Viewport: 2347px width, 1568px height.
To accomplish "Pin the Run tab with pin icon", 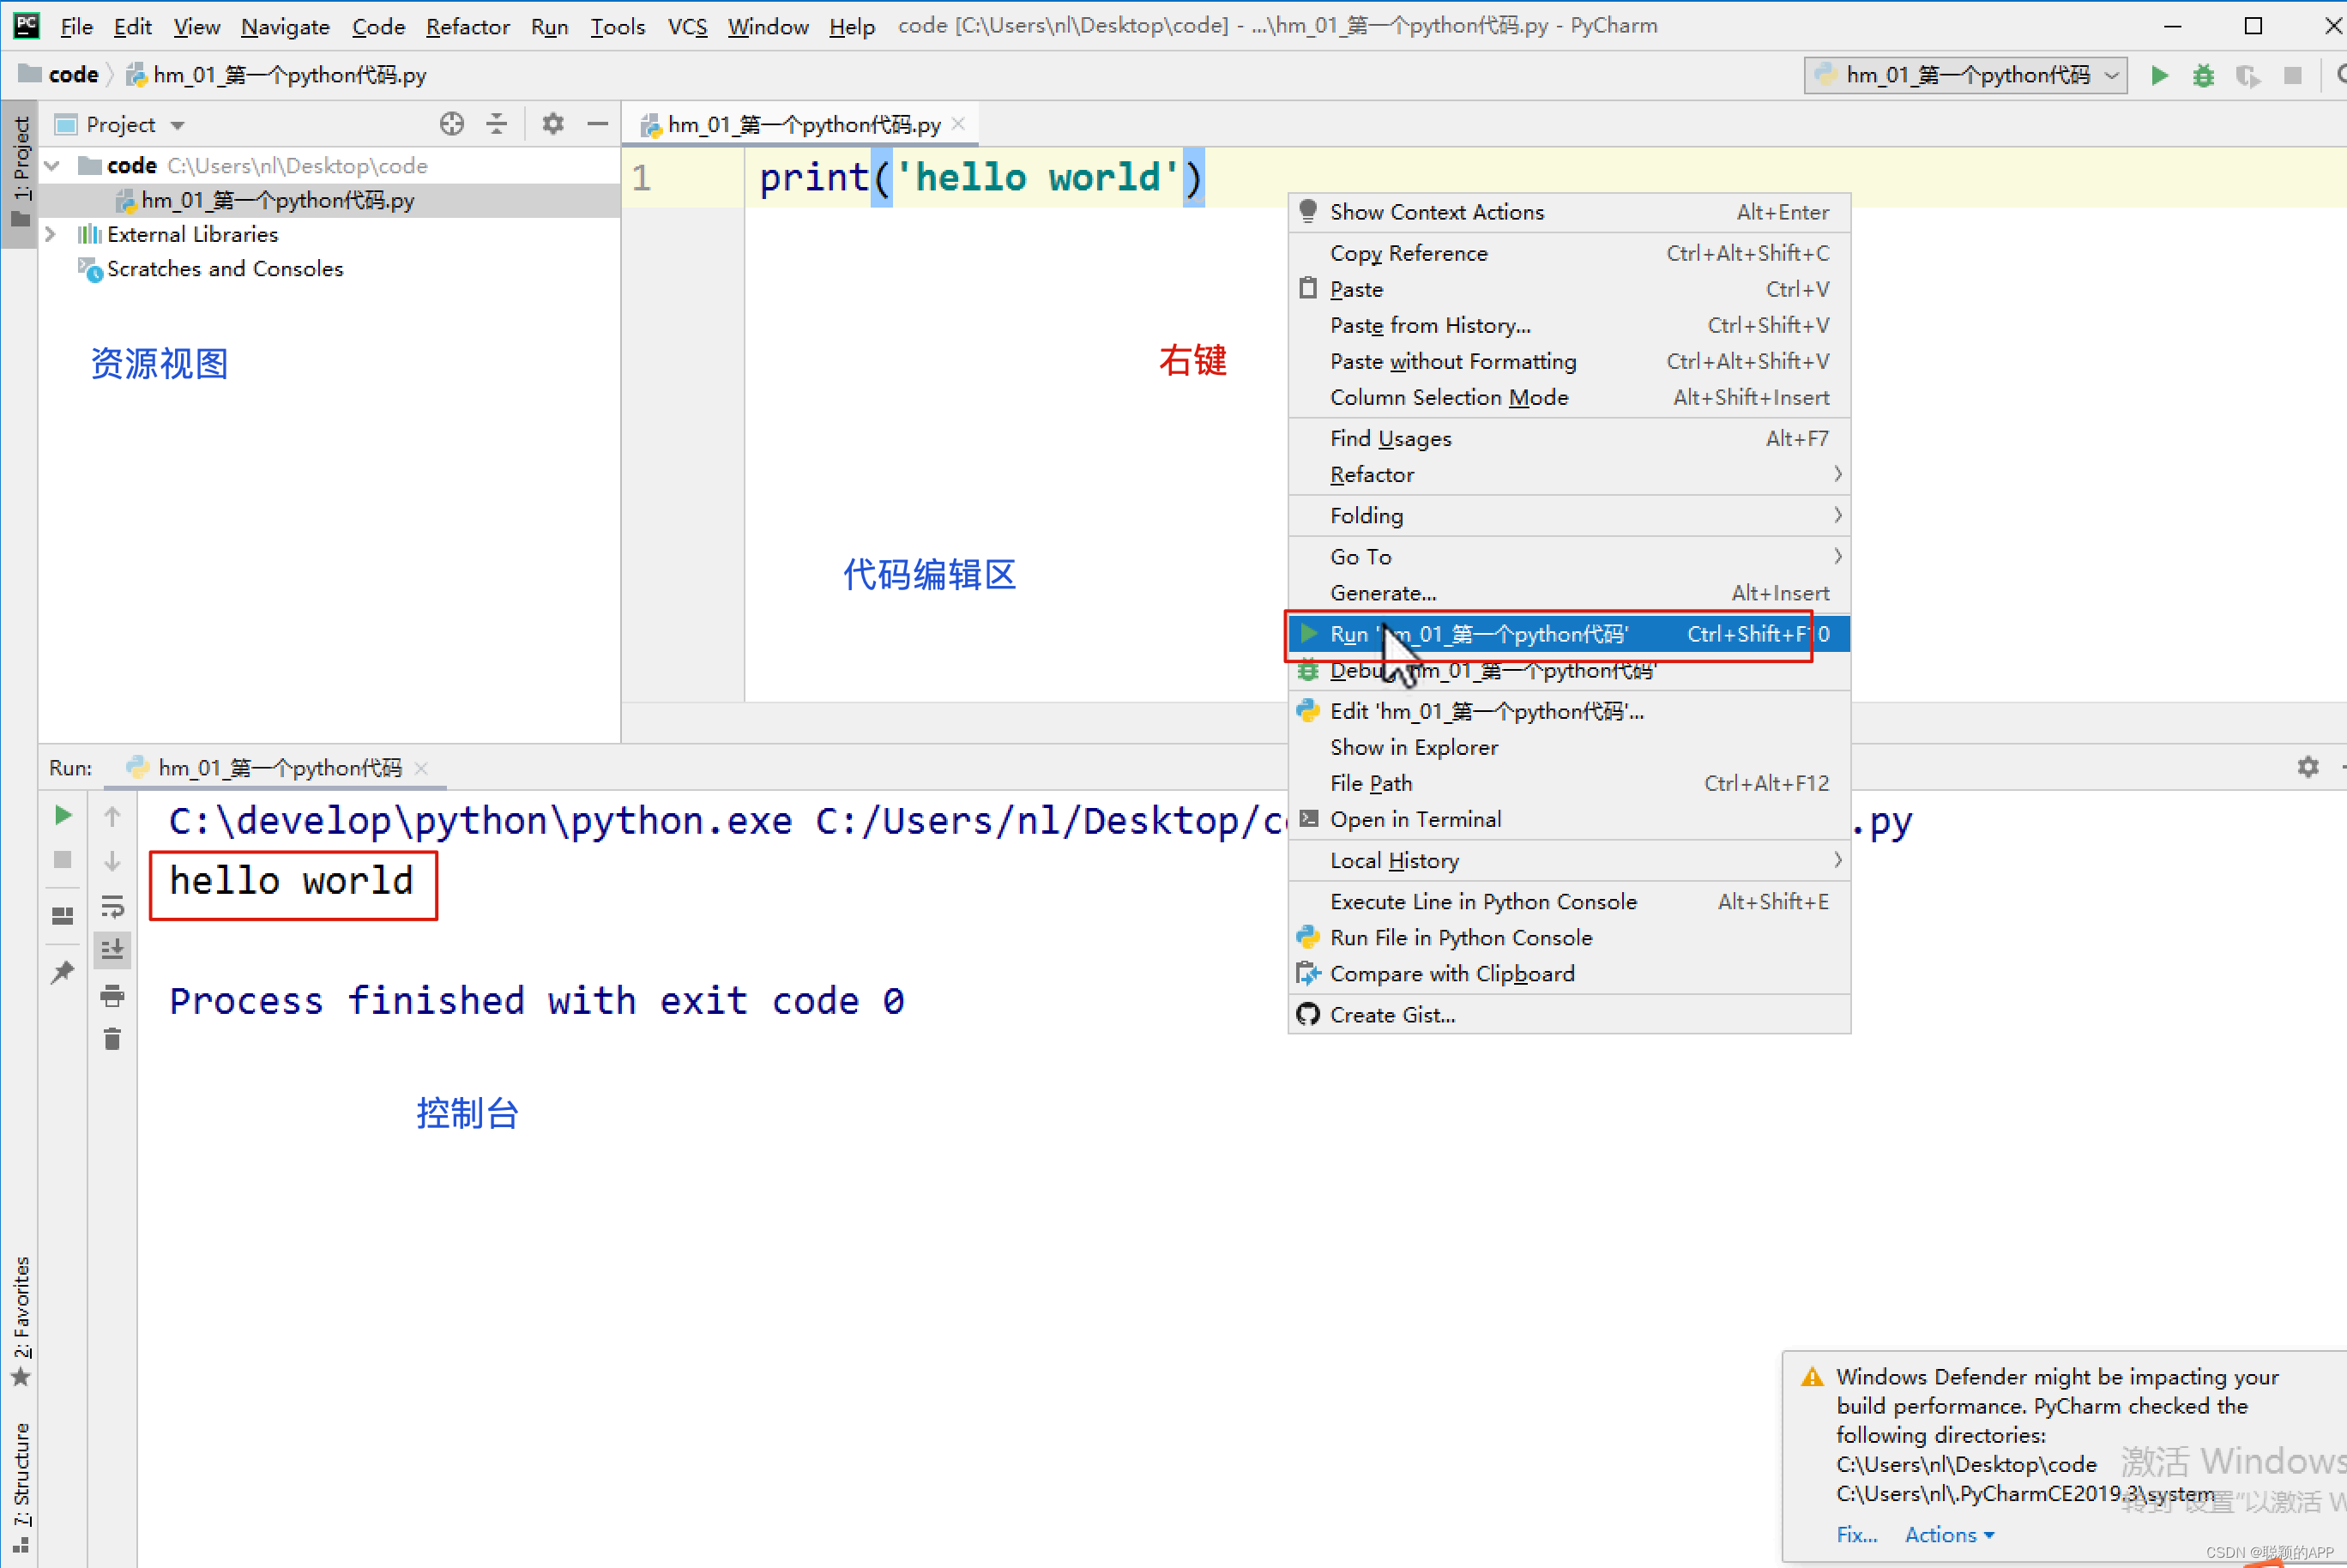I will 62,971.
